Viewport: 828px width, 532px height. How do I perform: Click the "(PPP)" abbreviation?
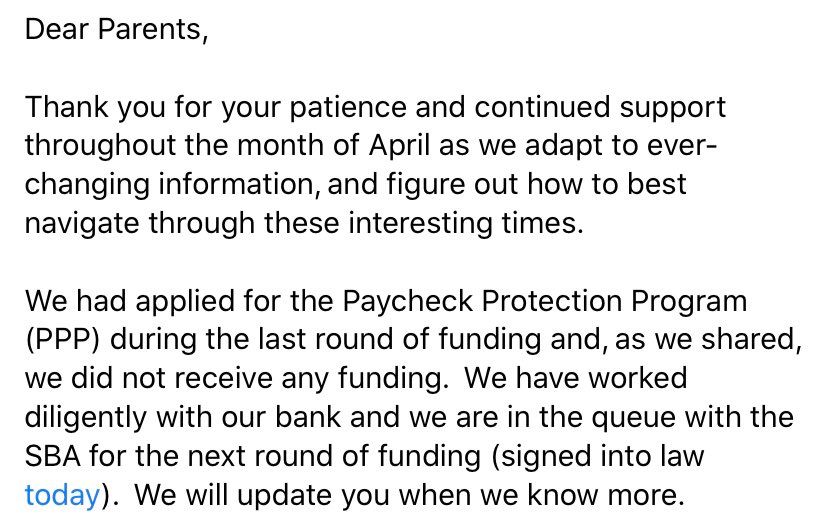(x=63, y=340)
